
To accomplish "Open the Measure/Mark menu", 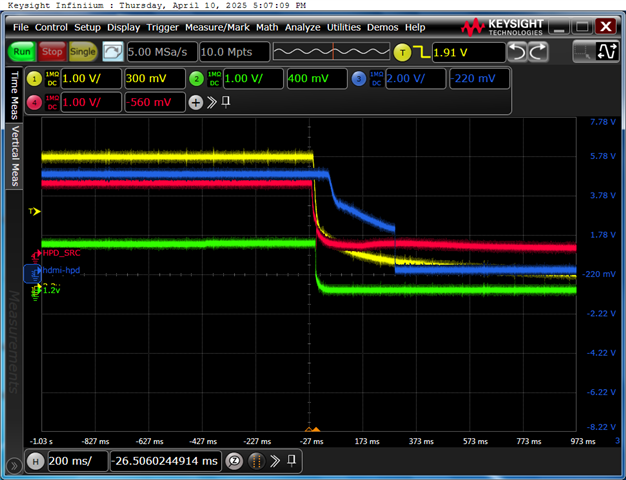I will coord(217,27).
